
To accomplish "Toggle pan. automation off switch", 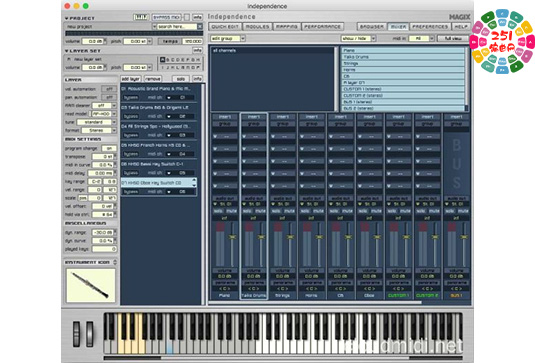I will point(109,97).
